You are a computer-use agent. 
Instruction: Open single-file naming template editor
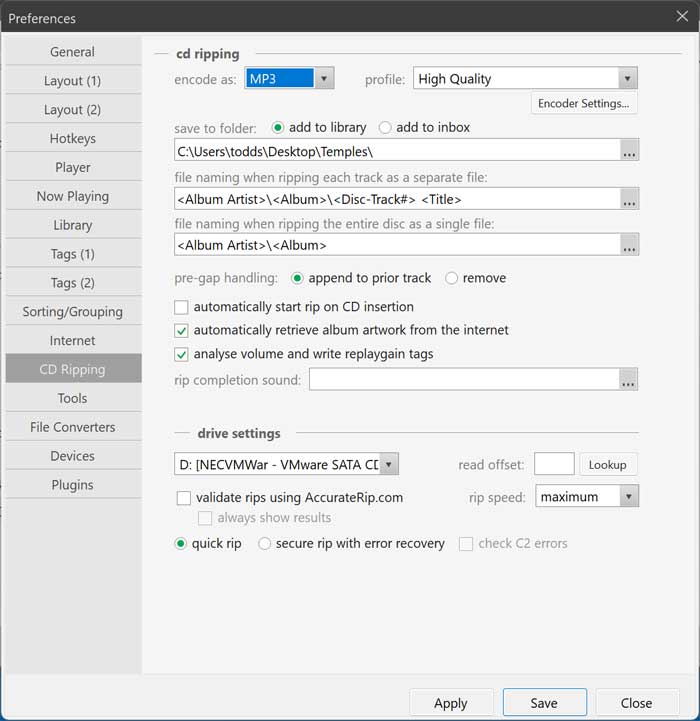[629, 245]
